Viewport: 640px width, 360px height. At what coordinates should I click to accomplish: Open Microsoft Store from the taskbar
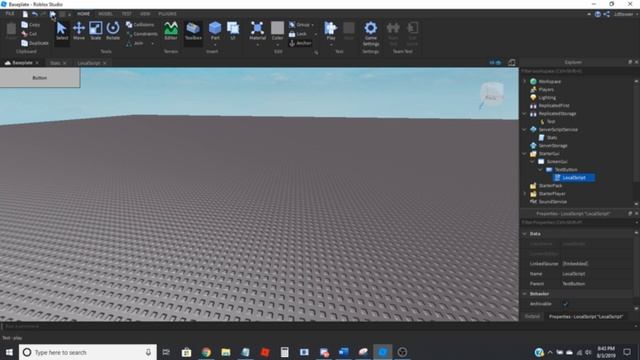(x=187, y=352)
